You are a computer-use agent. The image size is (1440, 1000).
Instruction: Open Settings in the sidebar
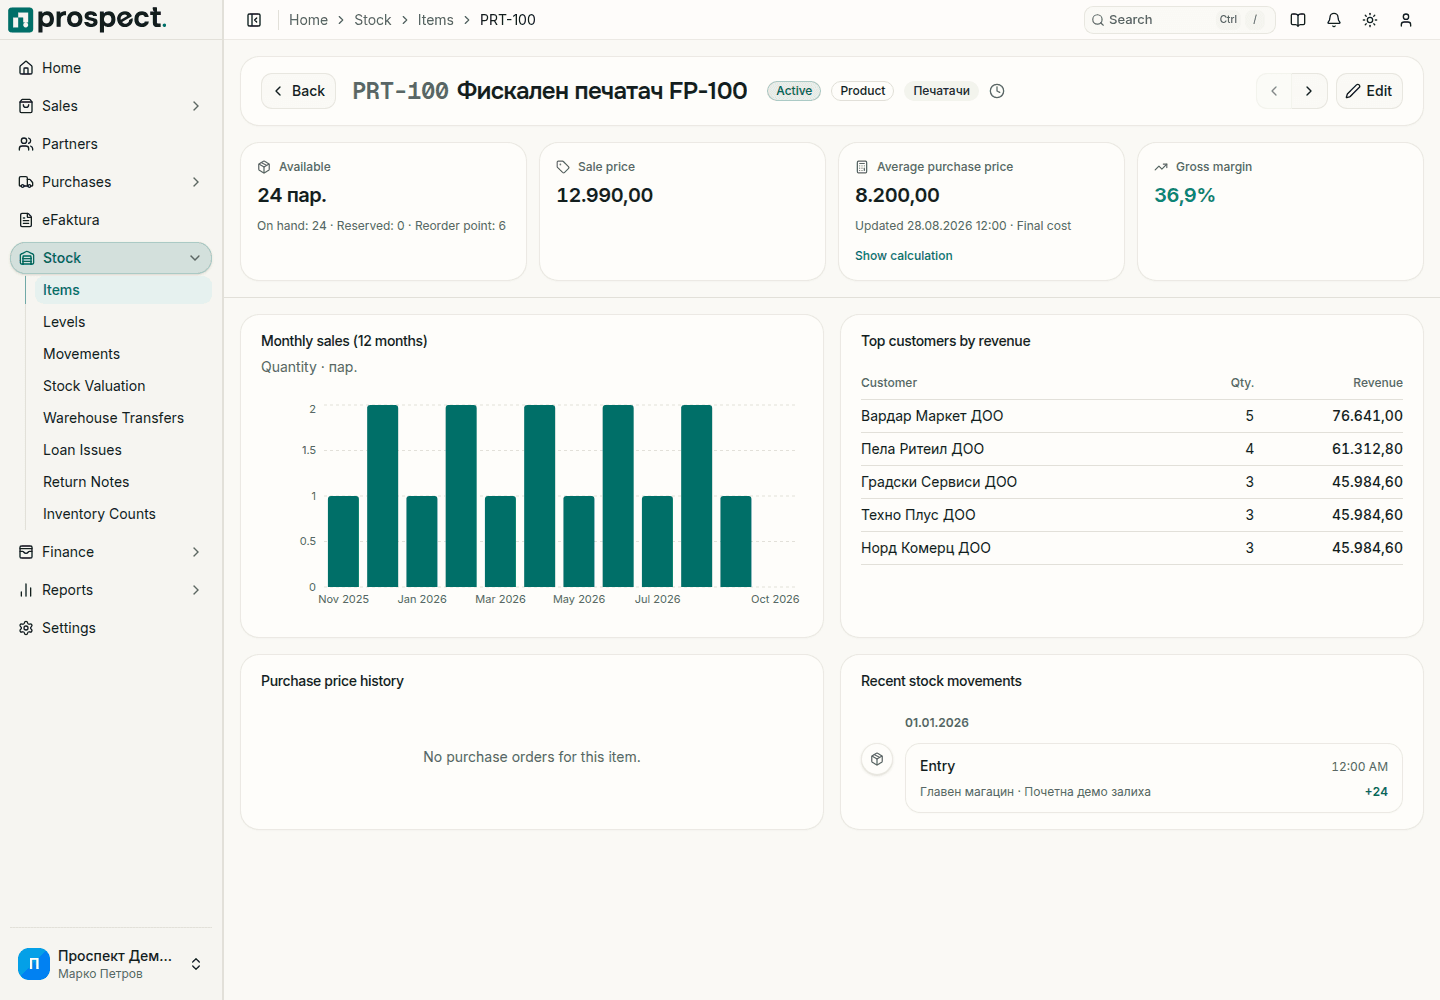[x=111, y=628]
